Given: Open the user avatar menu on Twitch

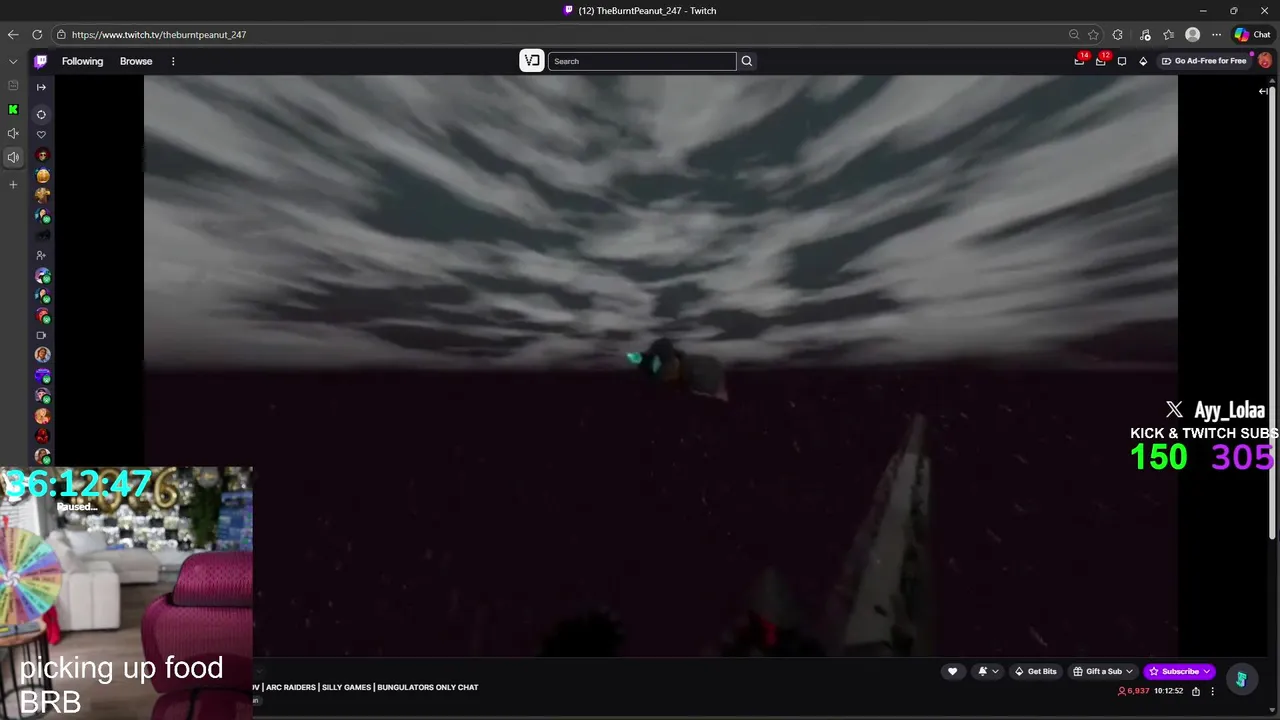Looking at the screenshot, I should click(1265, 61).
